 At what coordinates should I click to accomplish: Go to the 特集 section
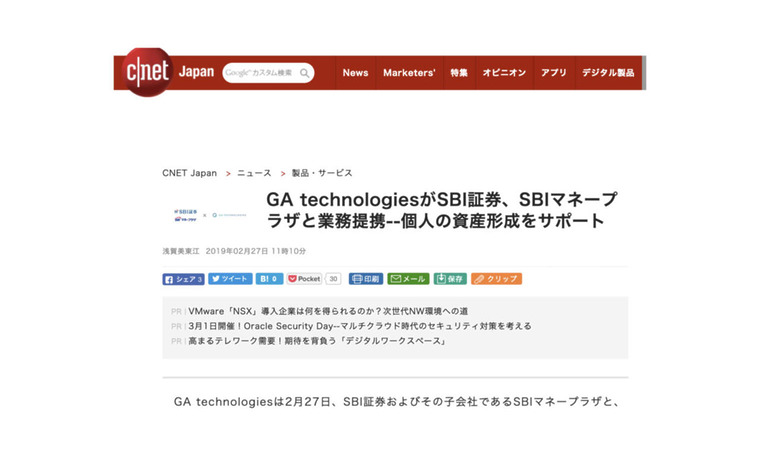coord(458,73)
